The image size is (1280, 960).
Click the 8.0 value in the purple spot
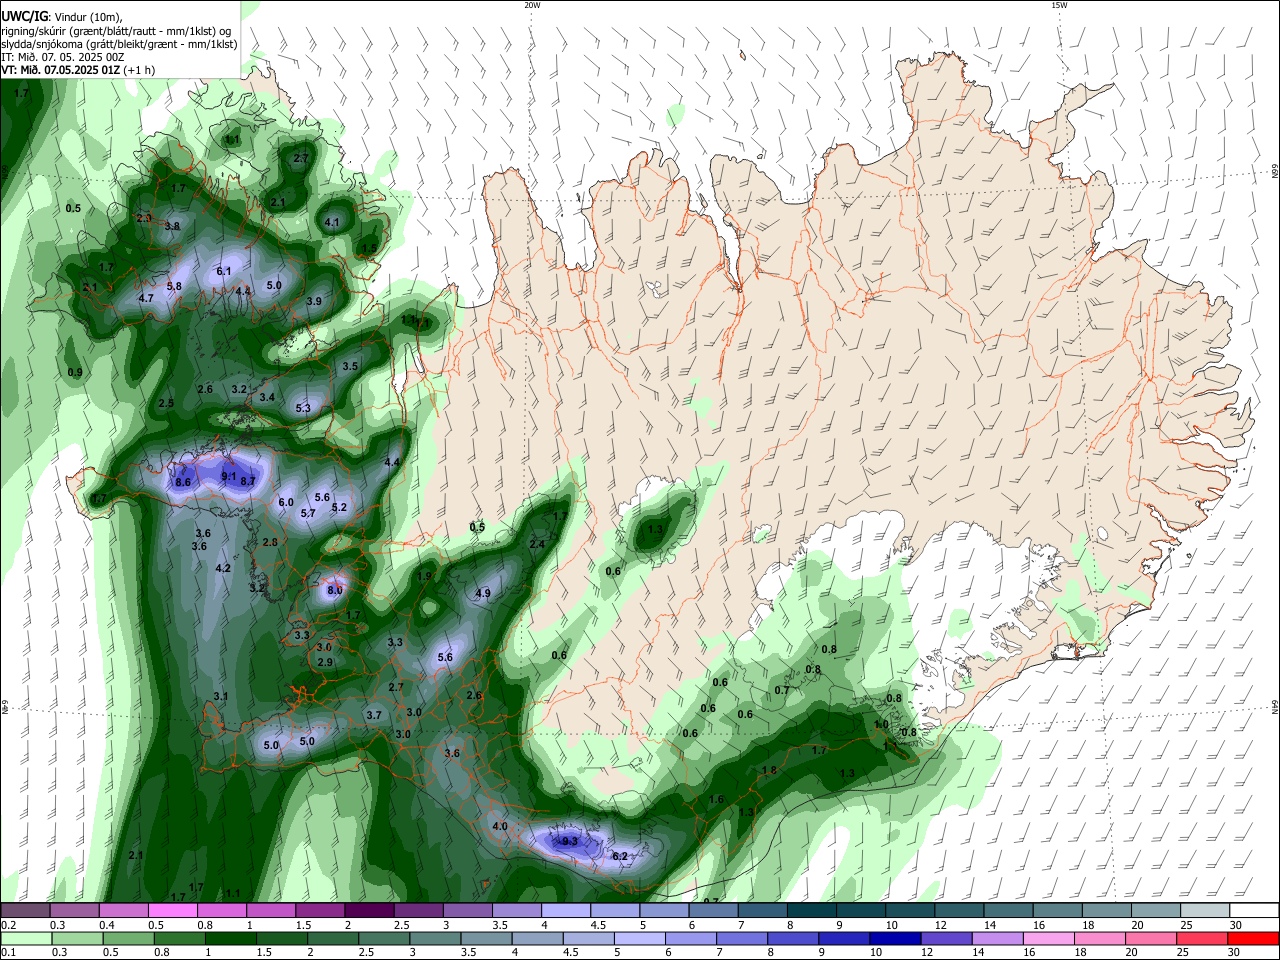(335, 591)
